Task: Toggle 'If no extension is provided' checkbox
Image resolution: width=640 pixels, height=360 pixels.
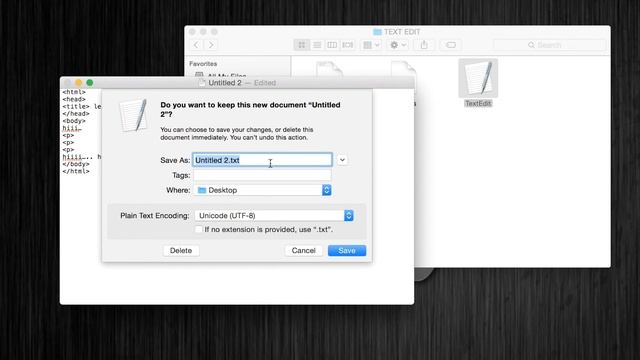Action: coord(199,229)
